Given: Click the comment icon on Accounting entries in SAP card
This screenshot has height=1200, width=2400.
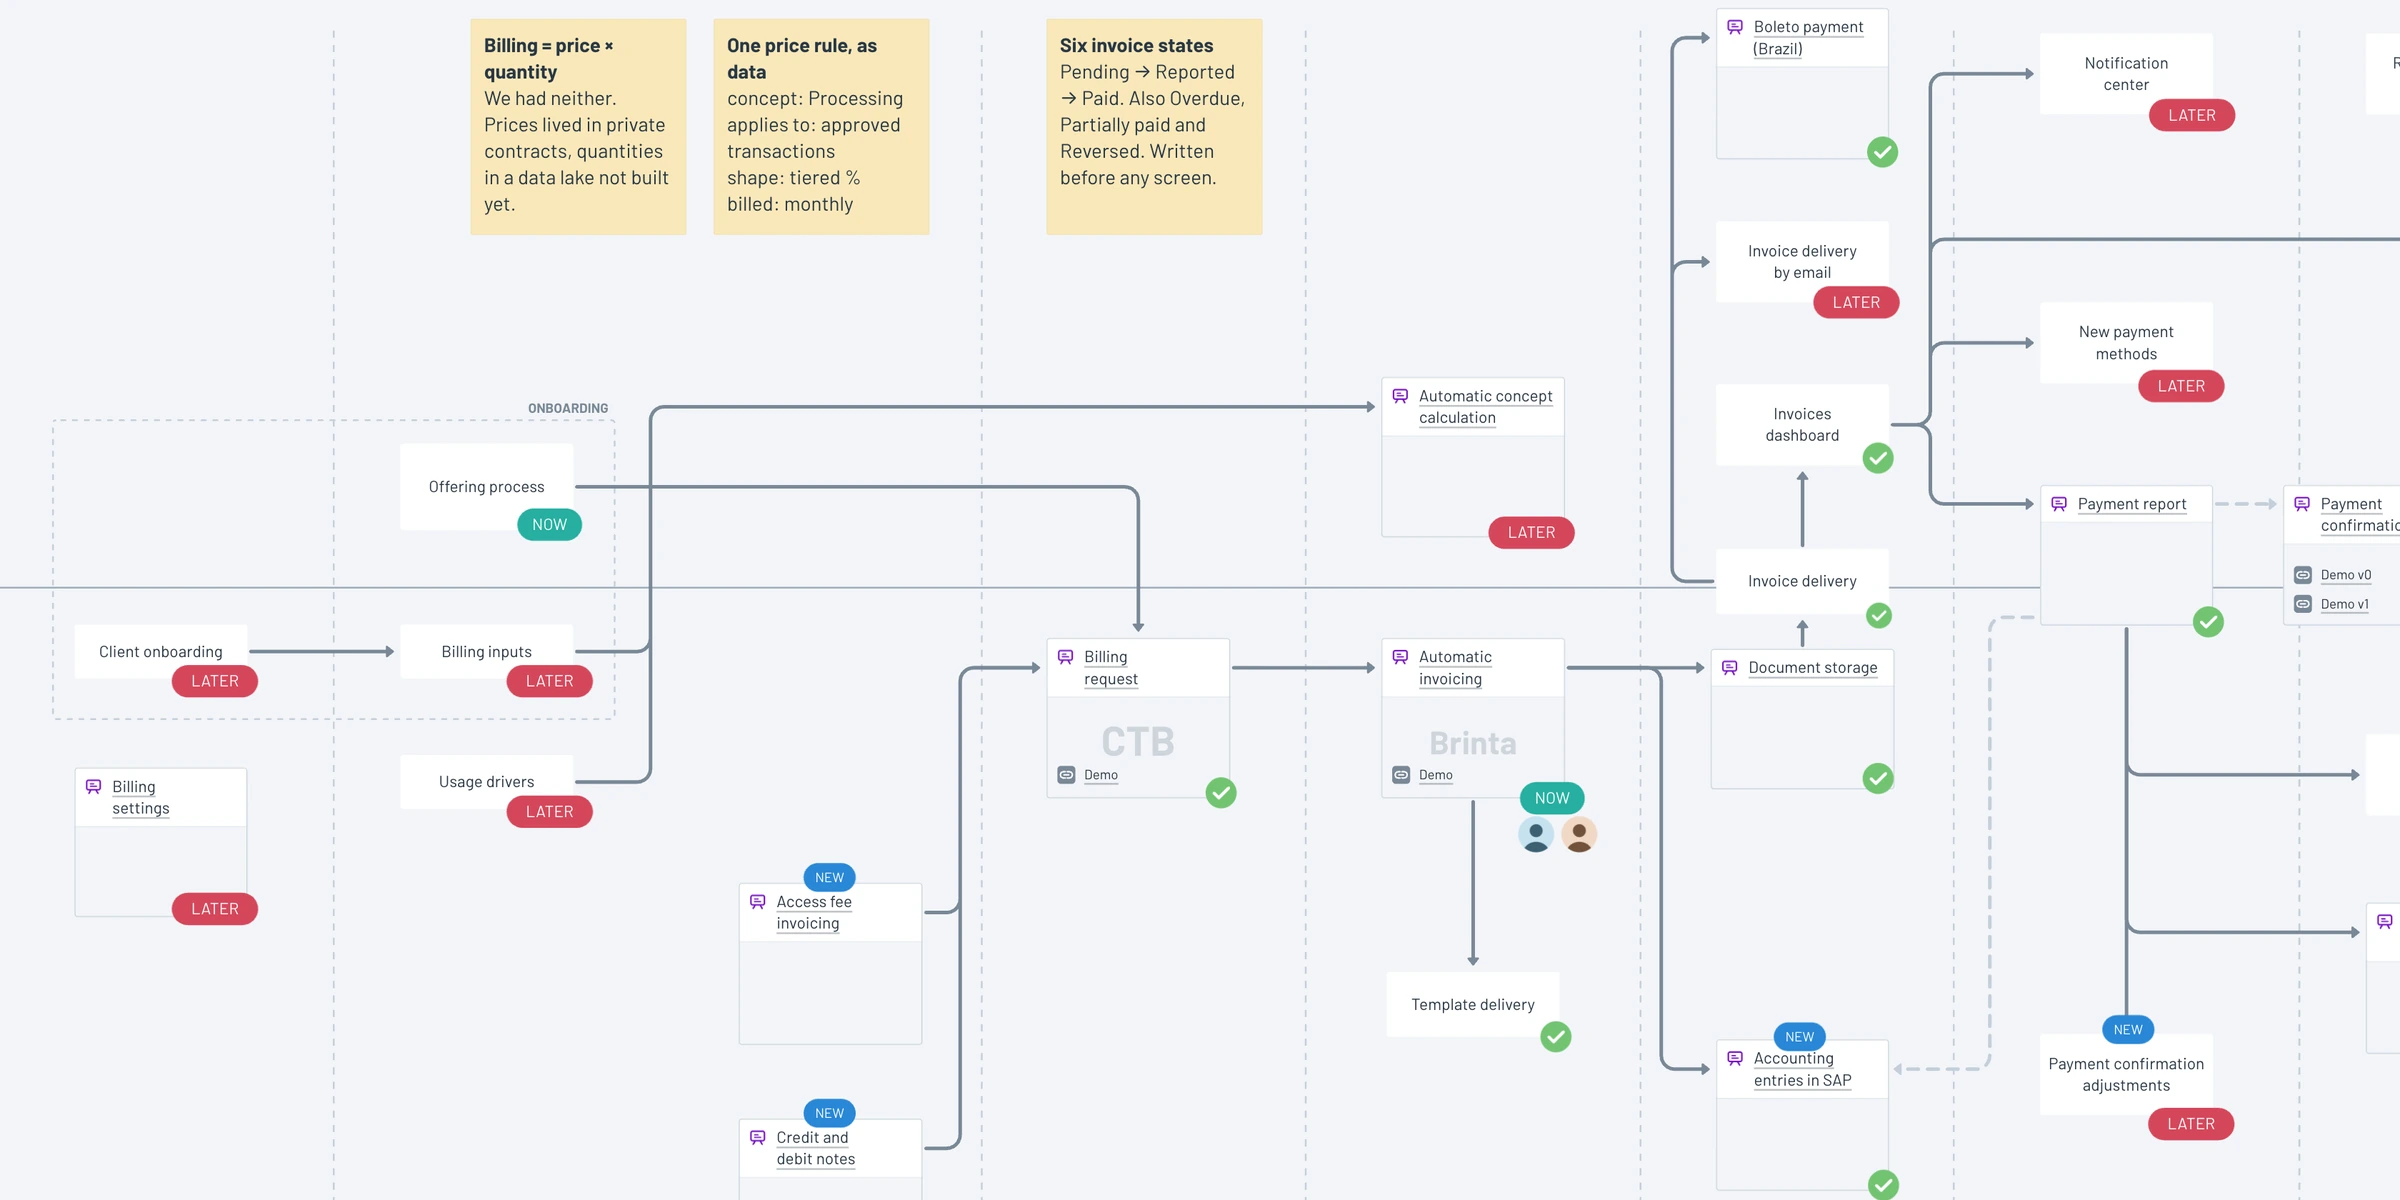Looking at the screenshot, I should tap(1735, 1058).
